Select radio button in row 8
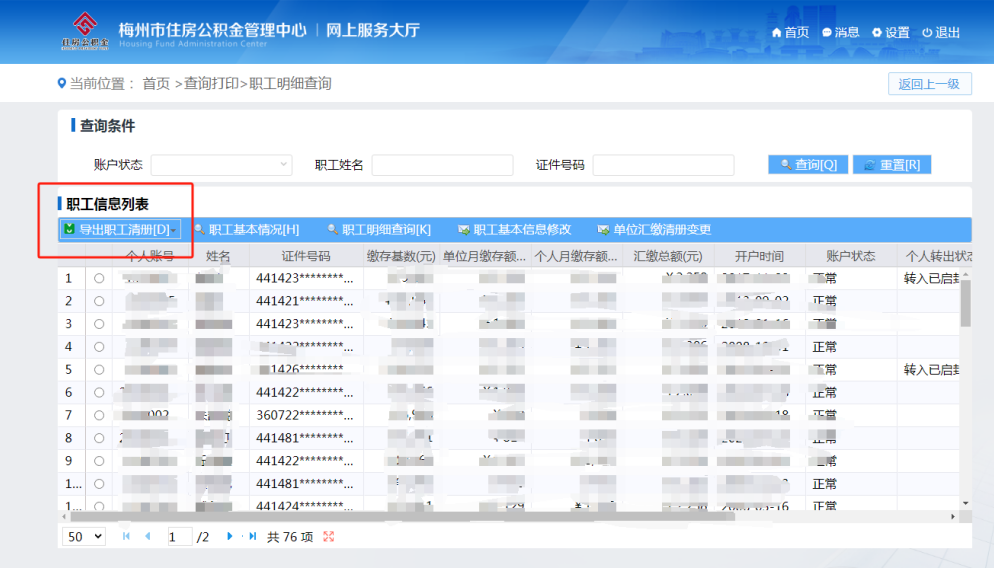This screenshot has height=570, width=994. [x=99, y=438]
